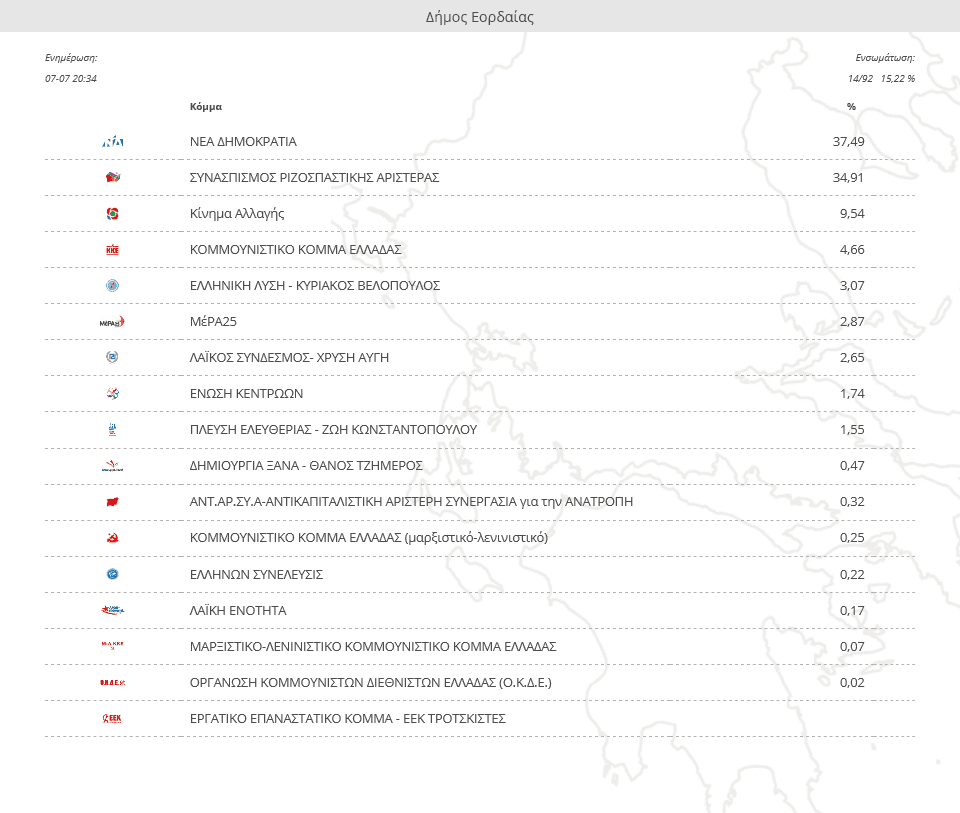Click the Ενημέρωση label
Image resolution: width=960 pixels, height=813 pixels.
coord(71,58)
